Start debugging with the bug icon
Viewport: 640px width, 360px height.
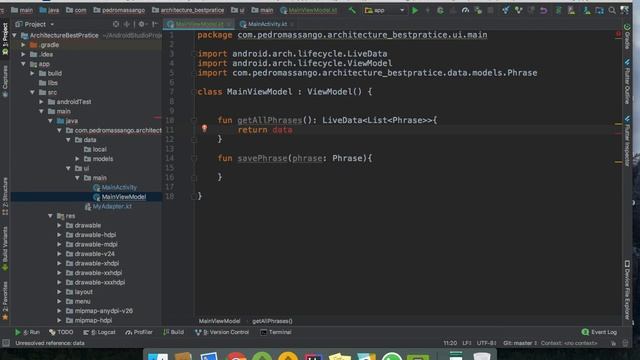pyautogui.click(x=440, y=10)
